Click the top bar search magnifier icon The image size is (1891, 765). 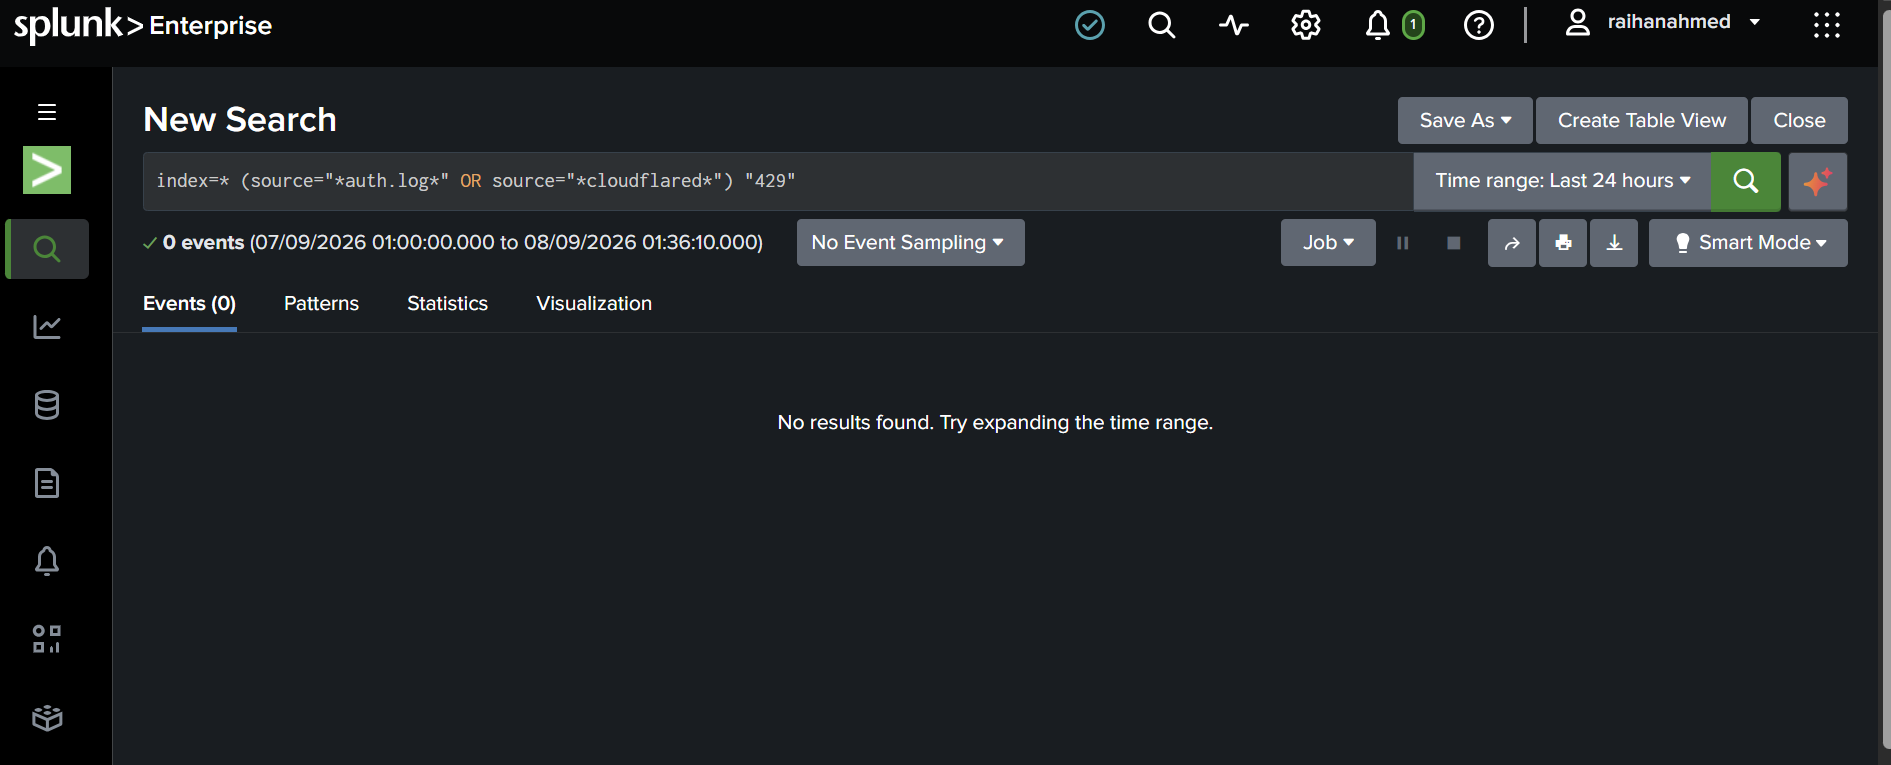coord(1162,25)
